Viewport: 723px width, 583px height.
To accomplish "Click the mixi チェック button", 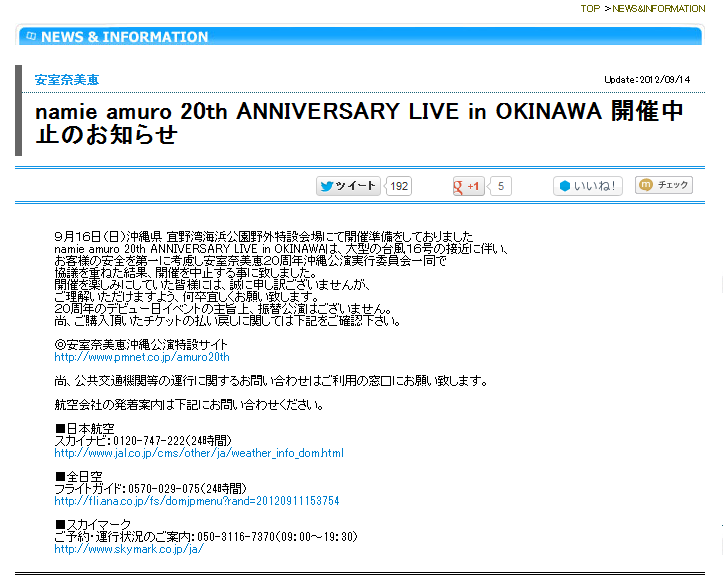I will click(664, 185).
